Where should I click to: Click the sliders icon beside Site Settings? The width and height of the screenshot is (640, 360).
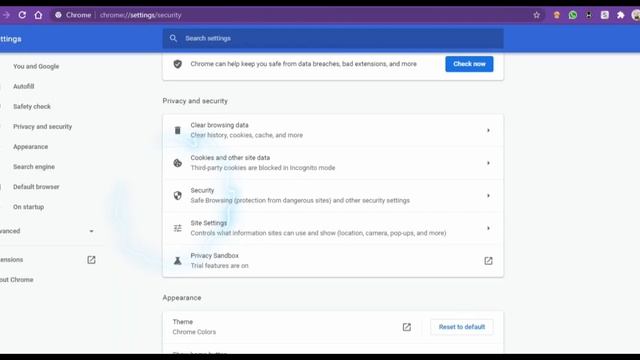(178, 228)
